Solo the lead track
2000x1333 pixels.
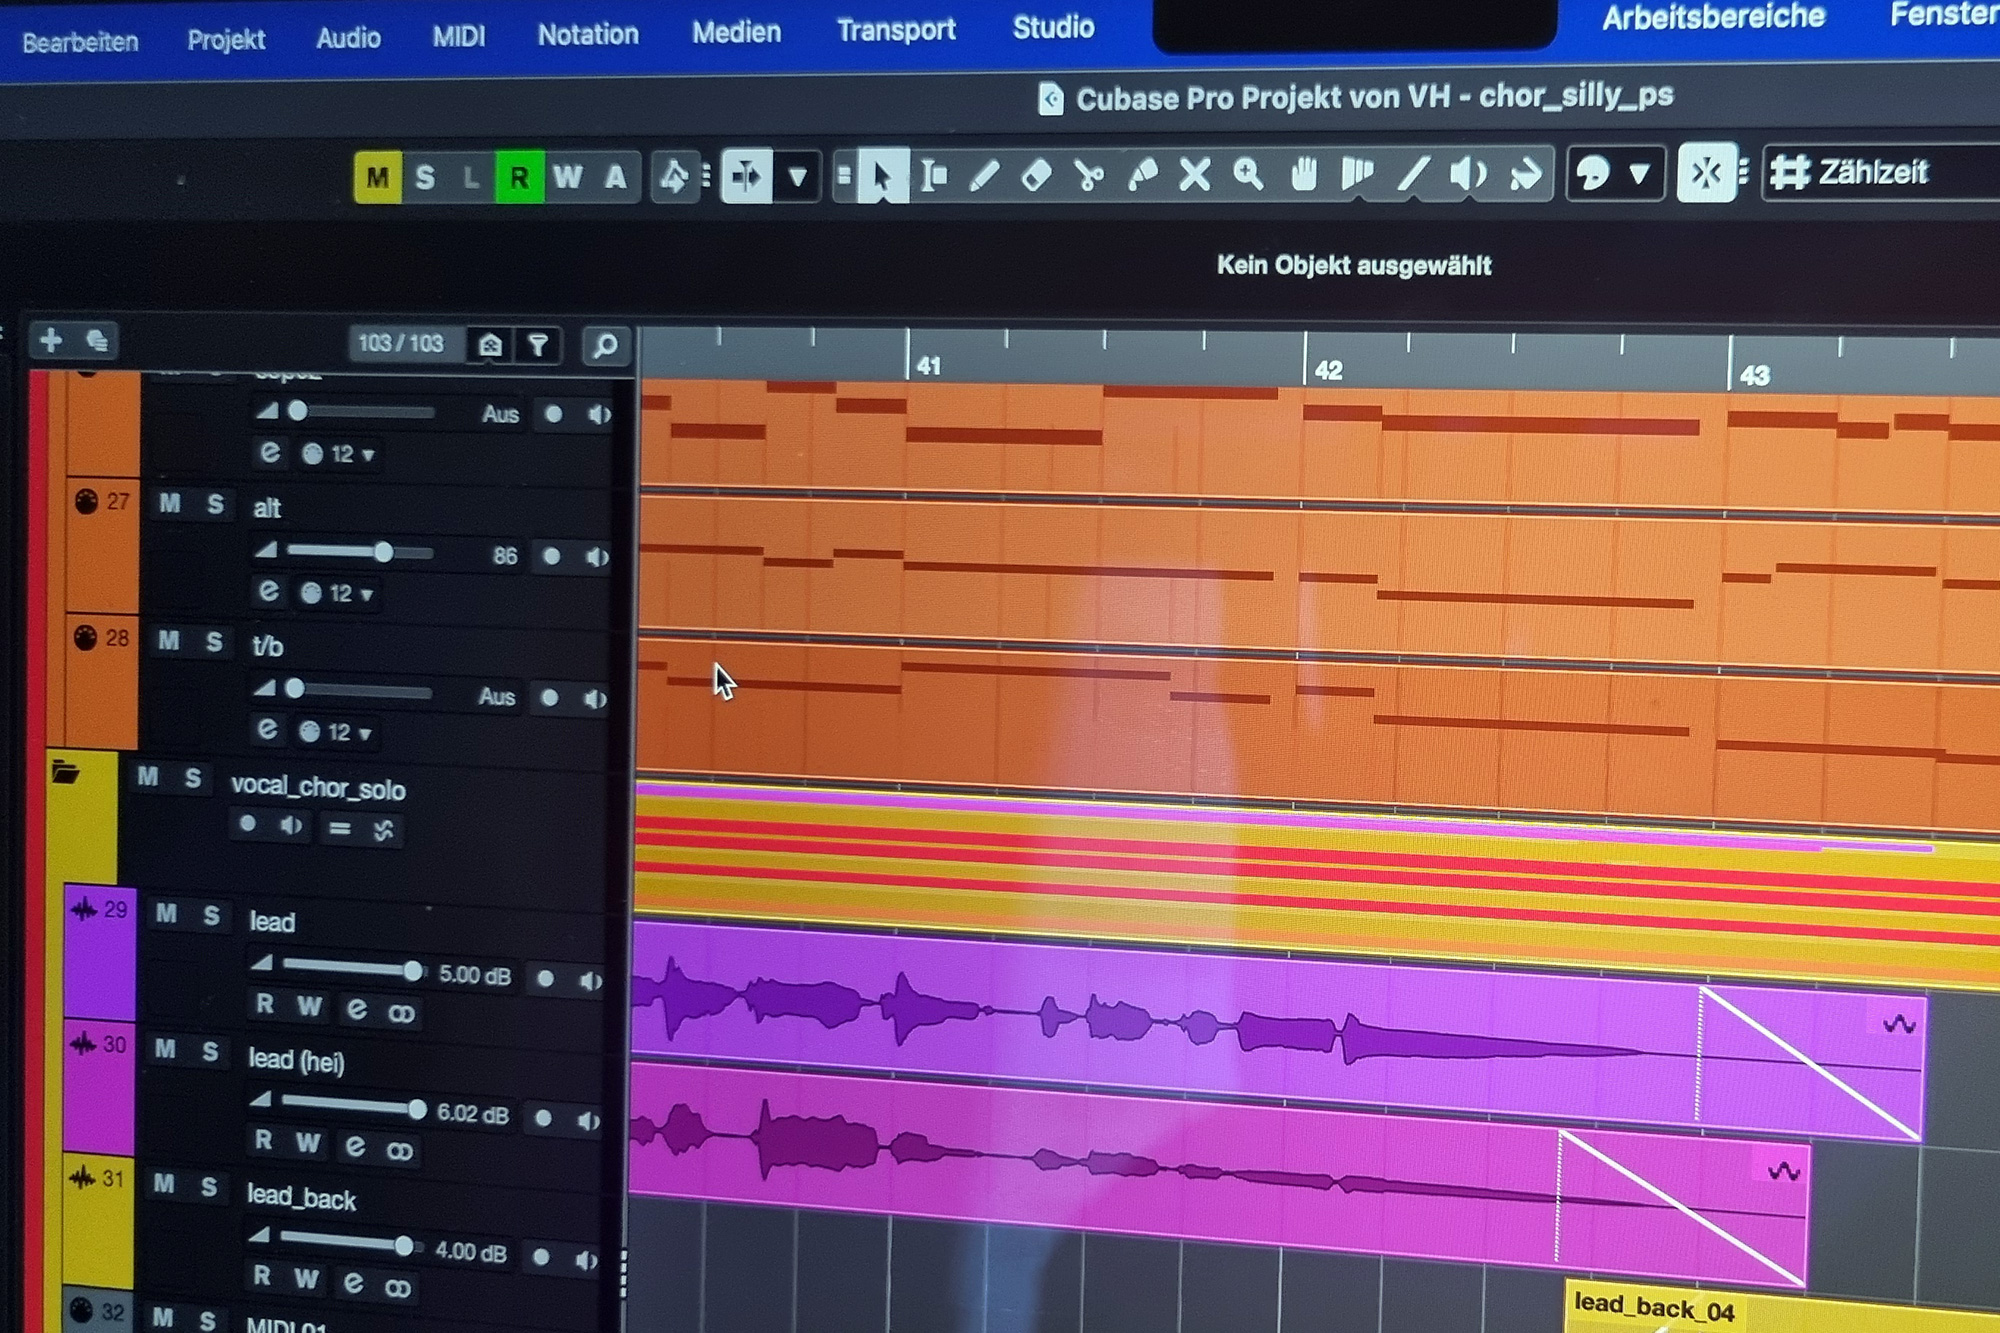[x=211, y=915]
